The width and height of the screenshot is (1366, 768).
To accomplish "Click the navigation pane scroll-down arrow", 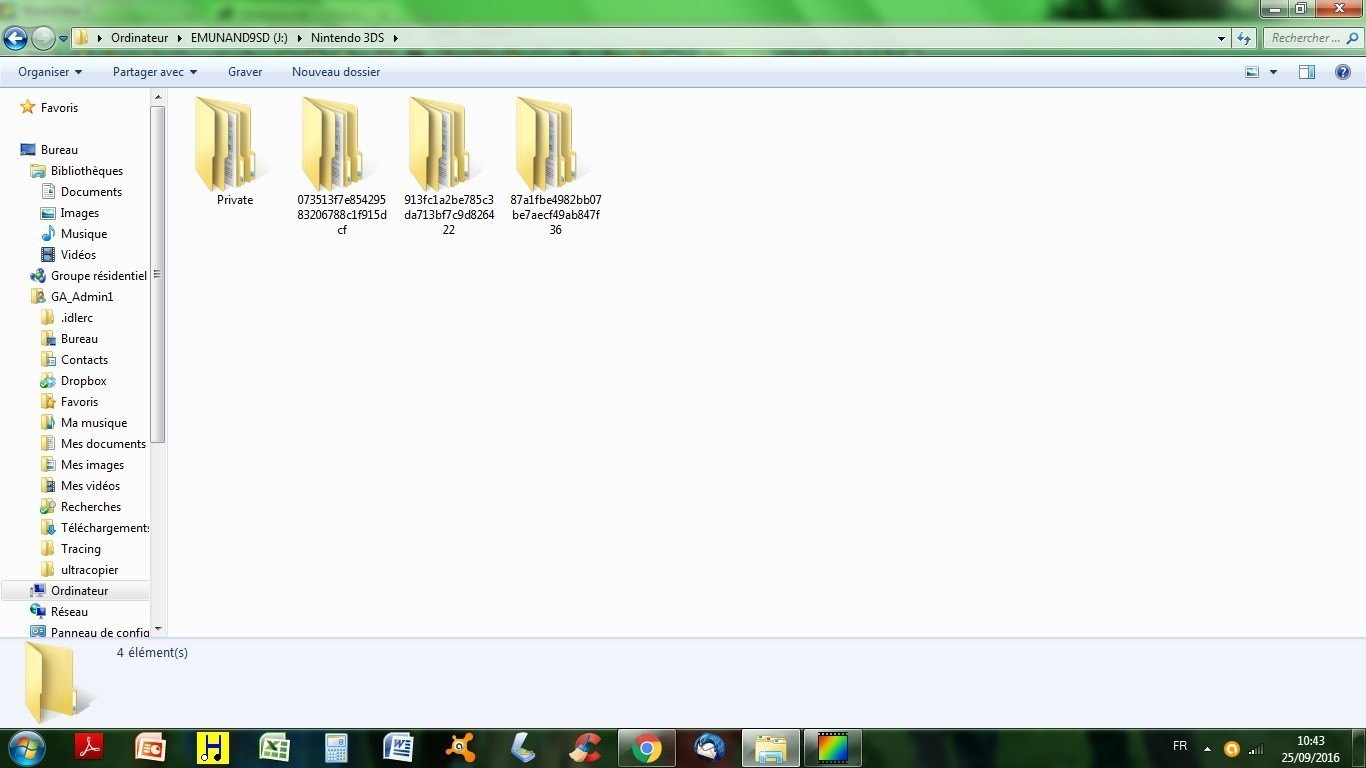I will [157, 629].
